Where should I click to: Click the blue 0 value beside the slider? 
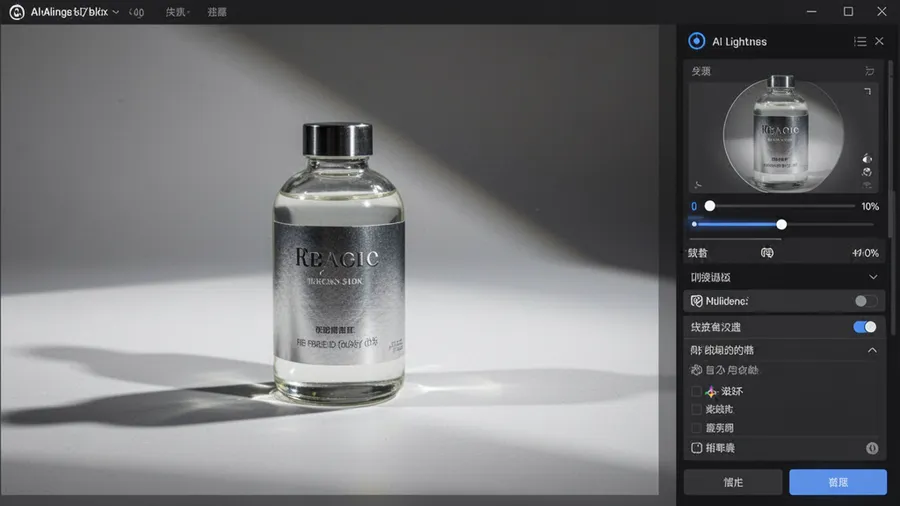click(x=694, y=207)
